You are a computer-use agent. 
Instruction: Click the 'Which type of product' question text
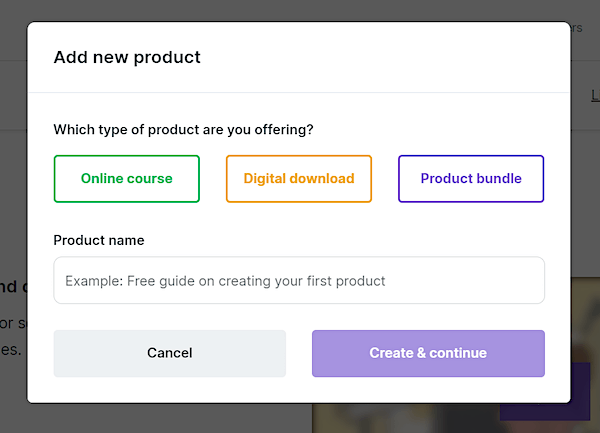point(183,130)
